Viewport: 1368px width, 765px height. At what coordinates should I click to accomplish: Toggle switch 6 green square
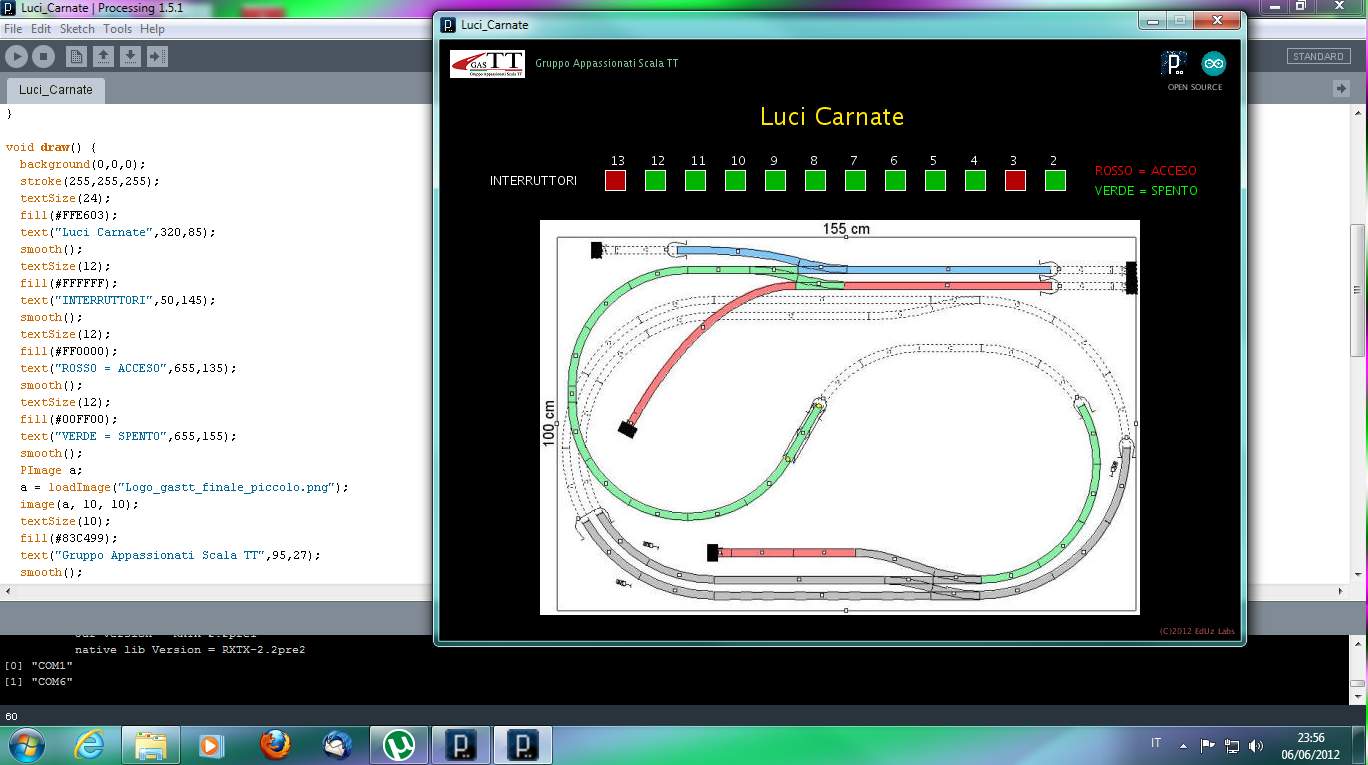pyautogui.click(x=896, y=180)
